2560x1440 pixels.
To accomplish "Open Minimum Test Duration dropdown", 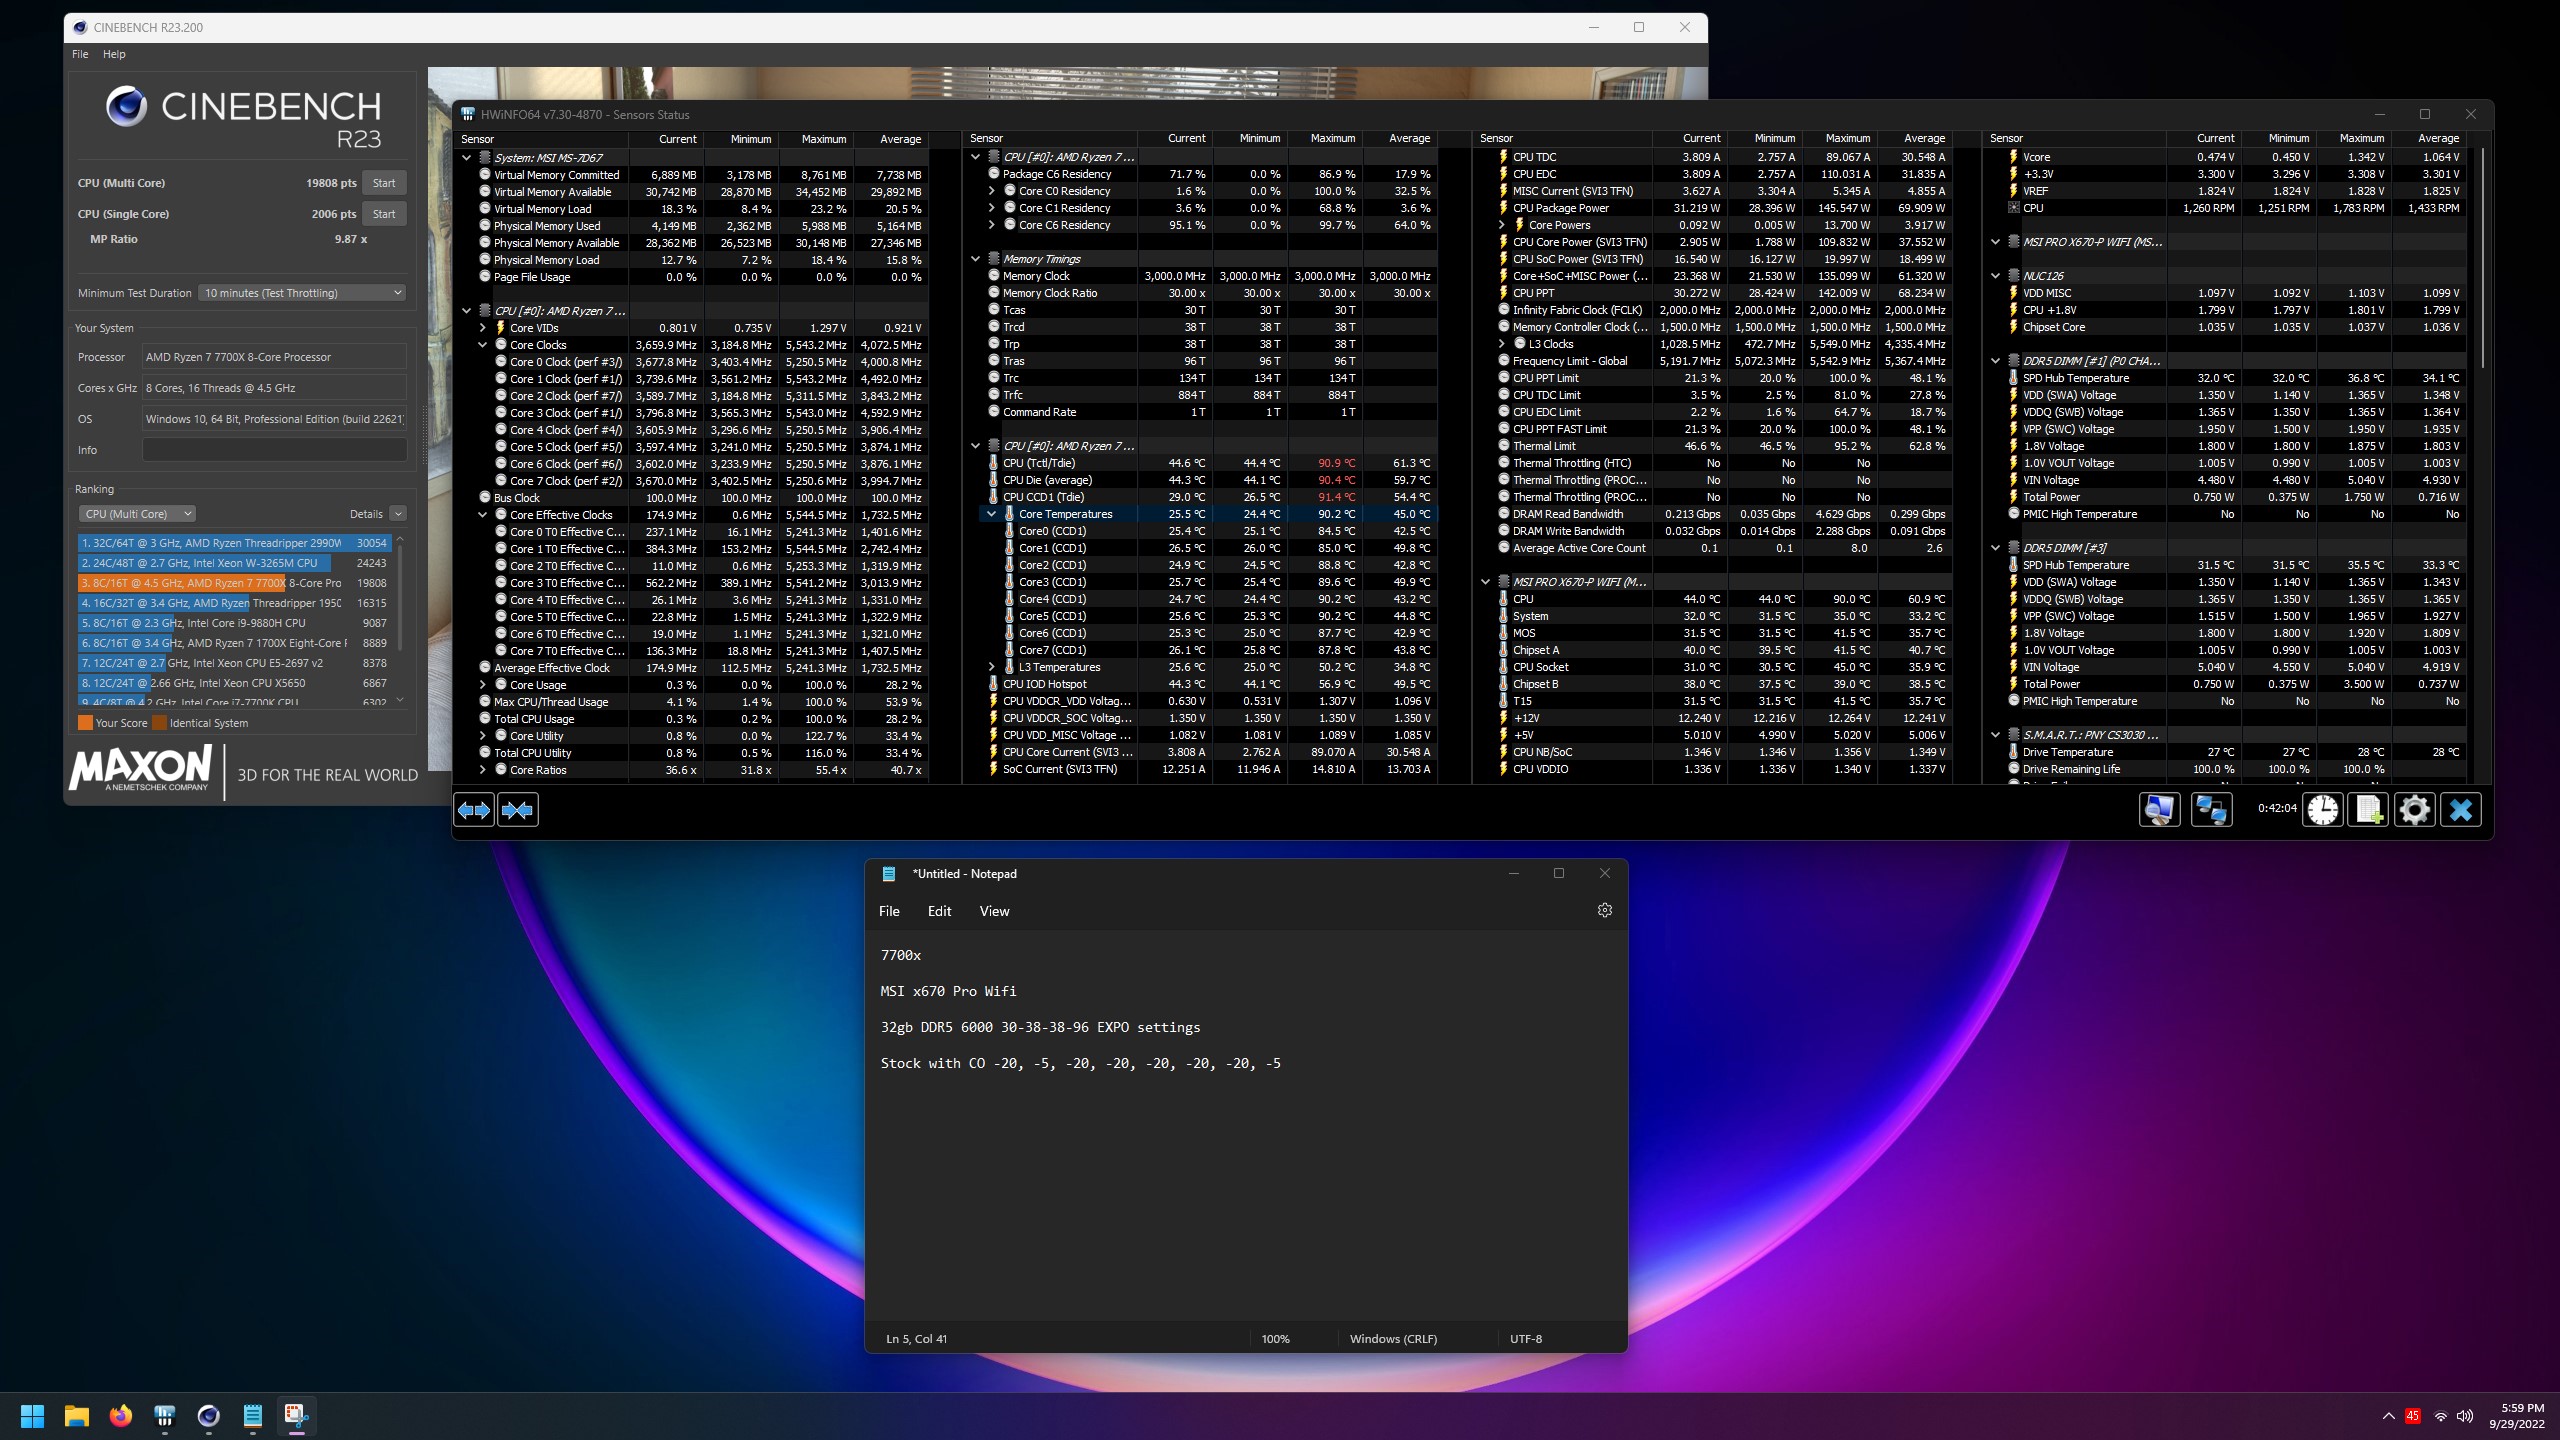I will coord(302,293).
